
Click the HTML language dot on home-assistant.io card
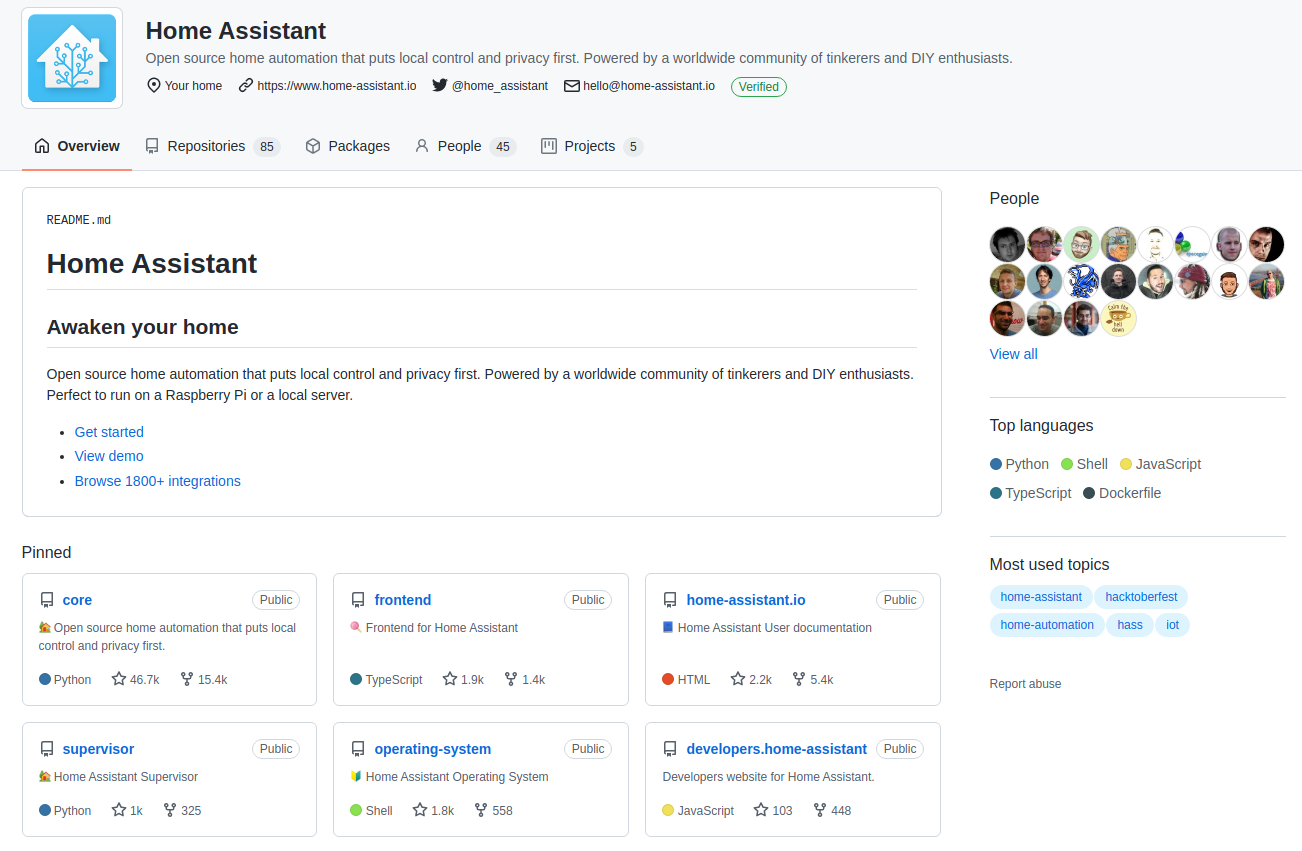pyautogui.click(x=668, y=679)
